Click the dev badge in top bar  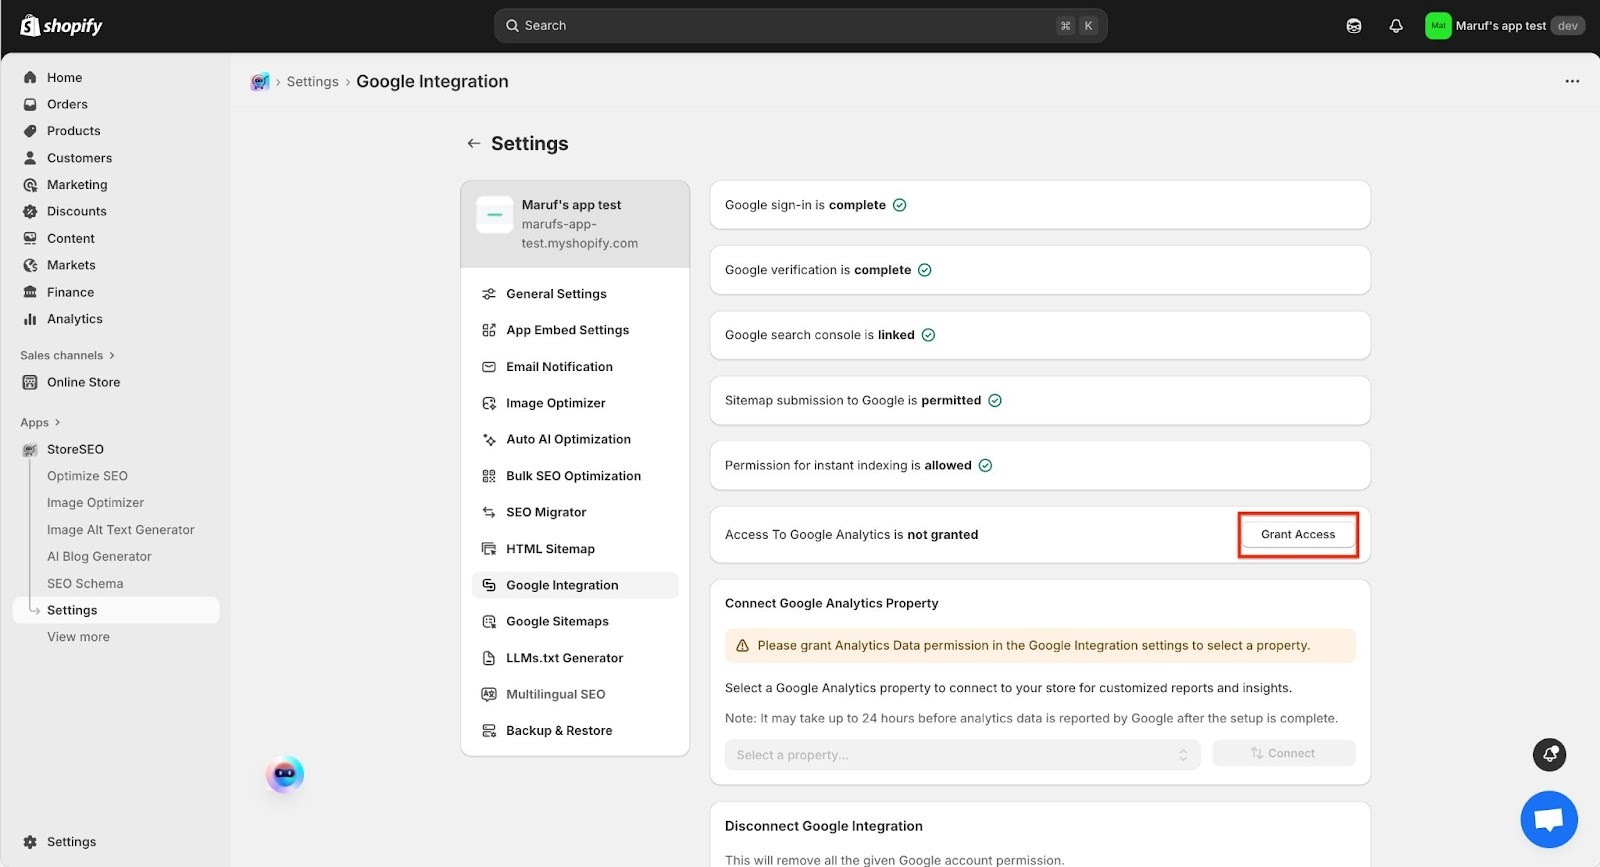point(1567,26)
